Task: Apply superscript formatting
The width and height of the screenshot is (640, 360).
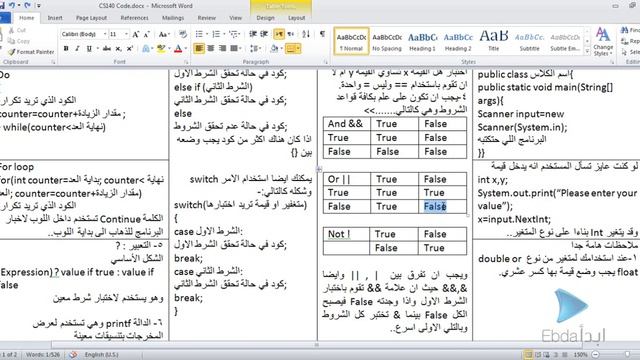Action: pyautogui.click(x=130, y=49)
